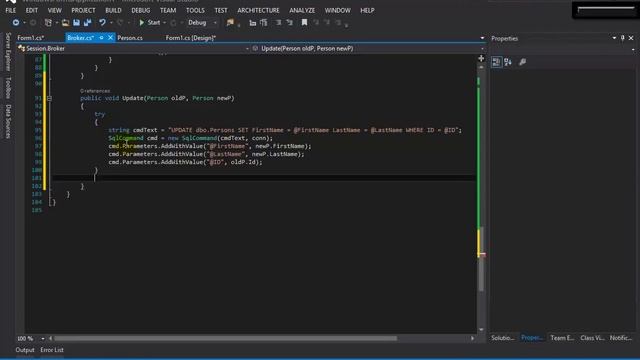Open the ANALYZE menu

[302, 10]
